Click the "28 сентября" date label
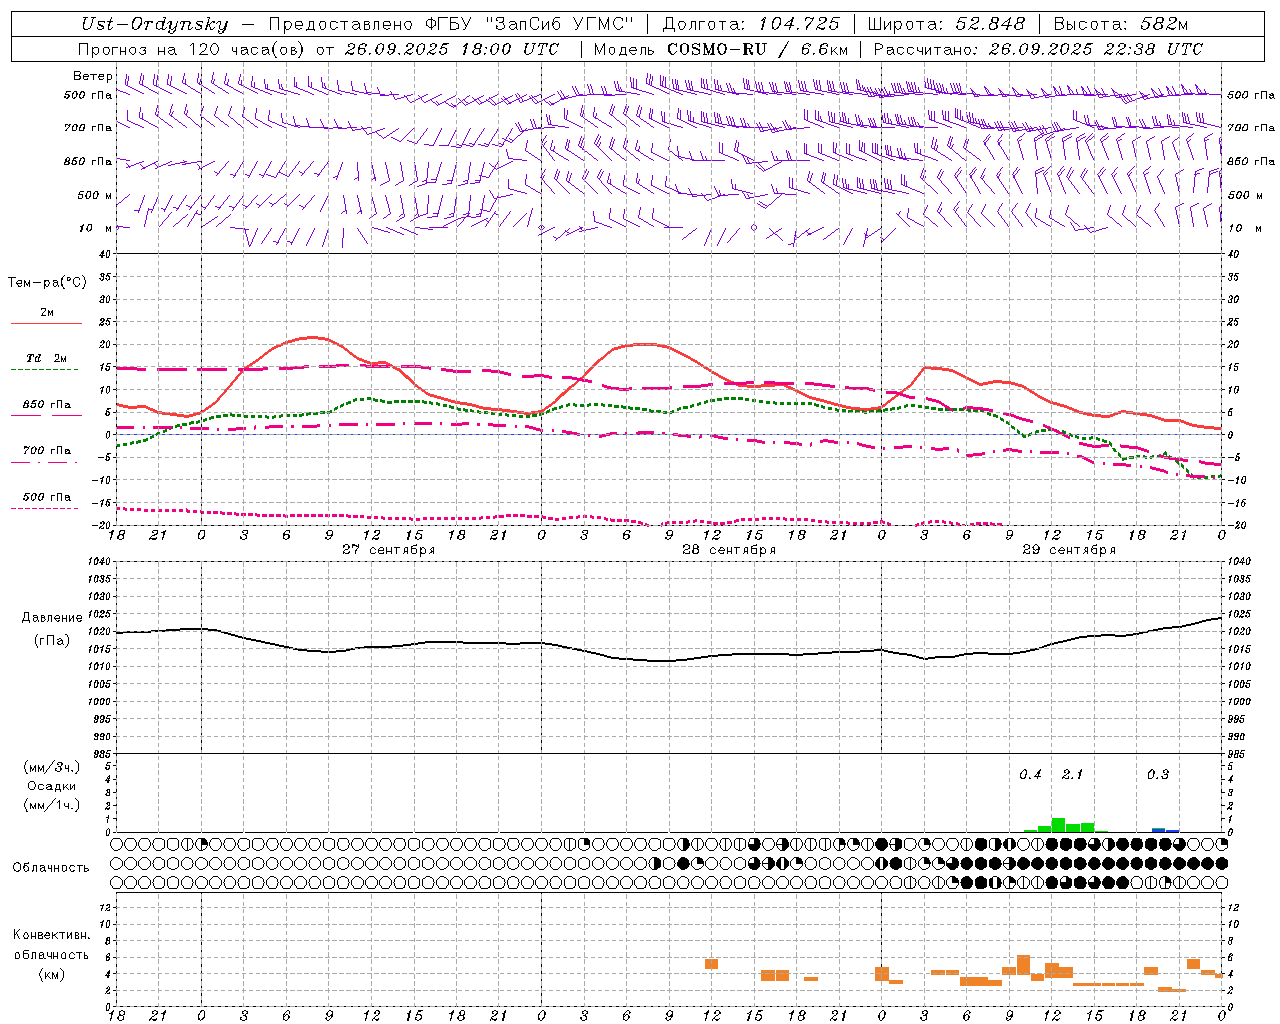Viewport: 1280px width, 1024px height. [x=728, y=550]
